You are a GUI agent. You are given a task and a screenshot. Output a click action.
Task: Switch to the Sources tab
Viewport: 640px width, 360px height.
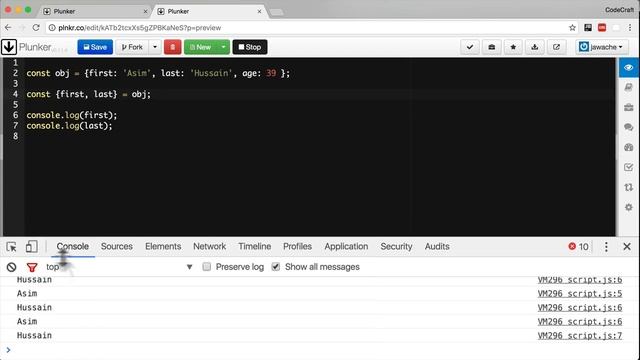click(x=117, y=247)
